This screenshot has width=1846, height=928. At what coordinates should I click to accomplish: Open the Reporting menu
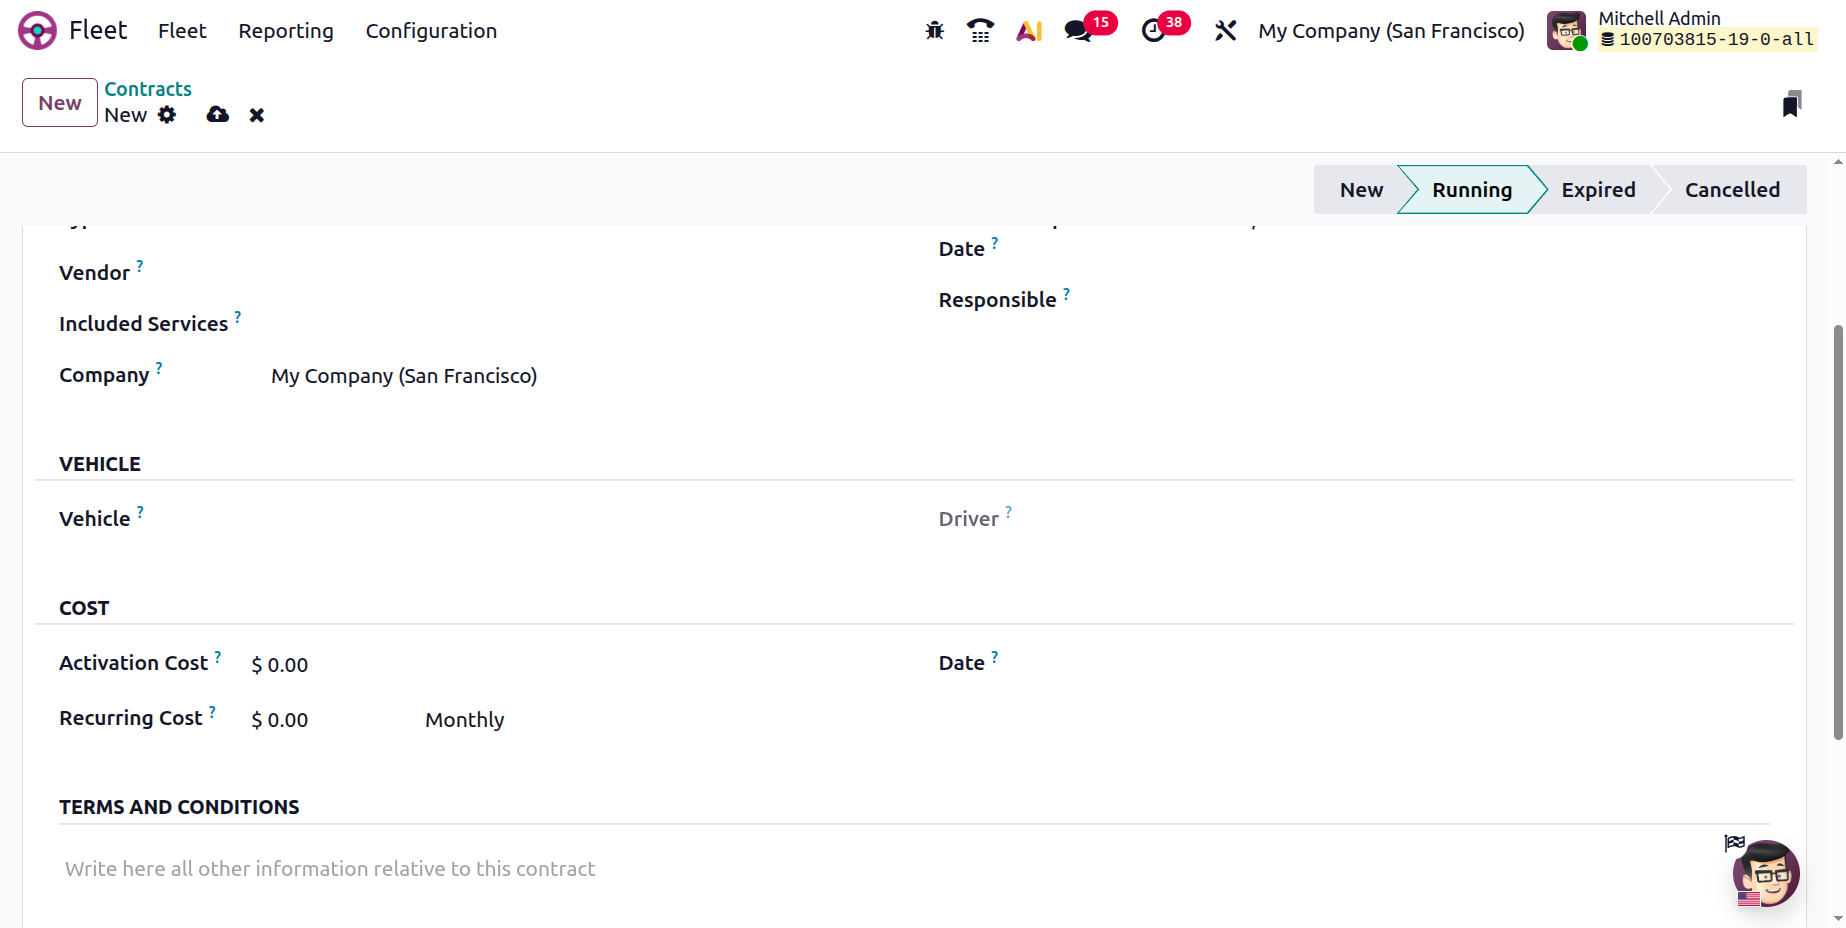point(286,31)
